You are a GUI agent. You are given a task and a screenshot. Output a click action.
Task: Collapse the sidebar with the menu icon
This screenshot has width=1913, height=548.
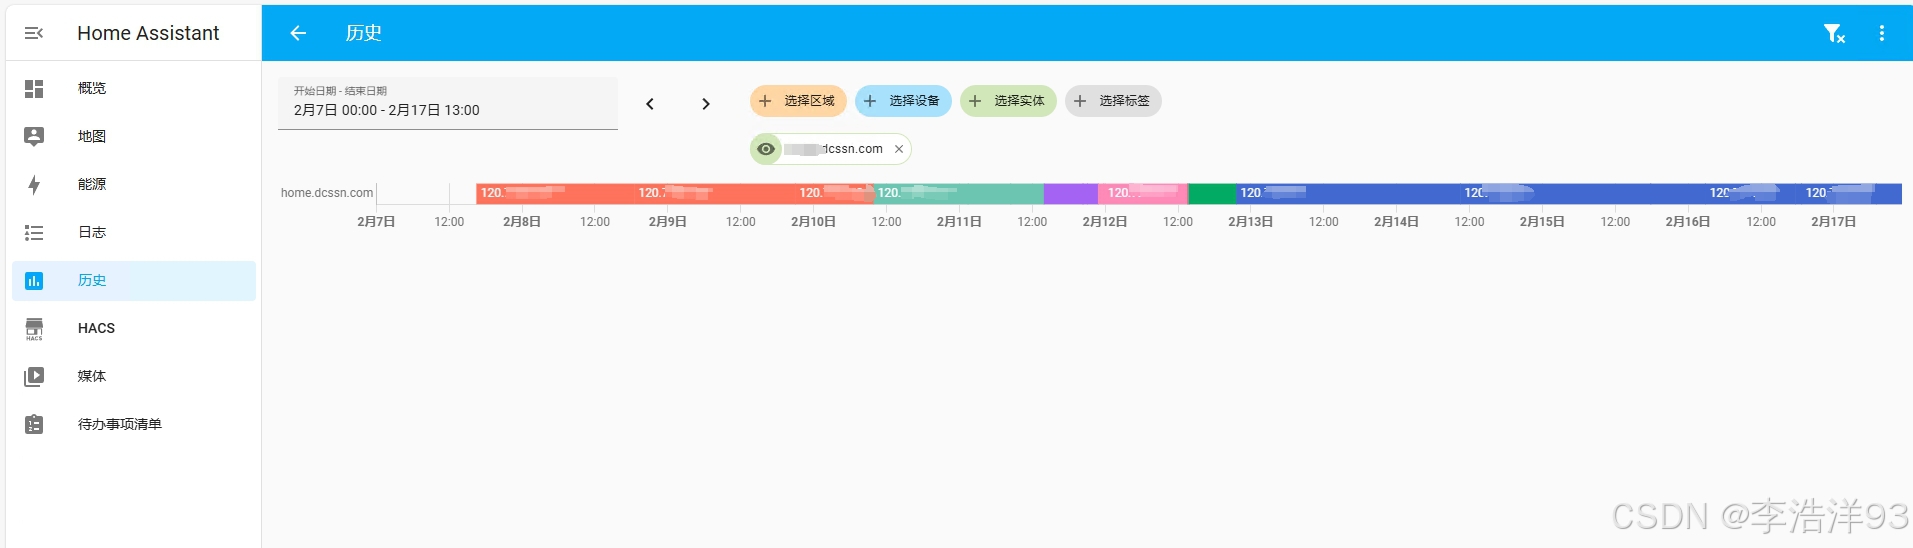[x=33, y=33]
